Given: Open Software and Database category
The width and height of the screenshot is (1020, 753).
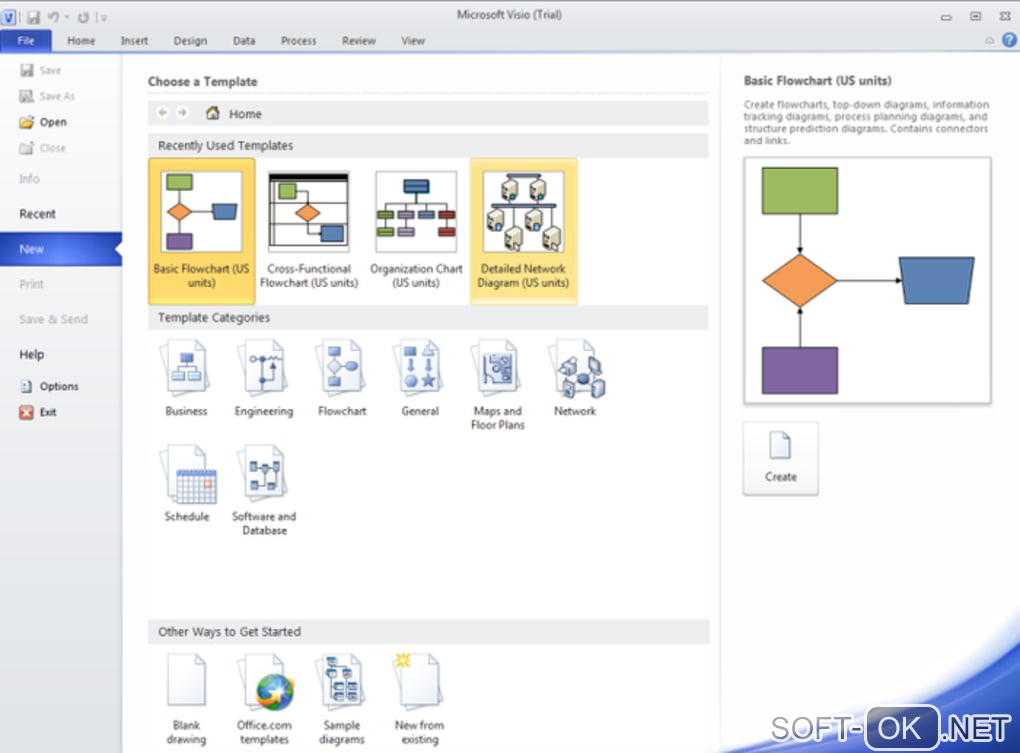Looking at the screenshot, I should [x=264, y=490].
